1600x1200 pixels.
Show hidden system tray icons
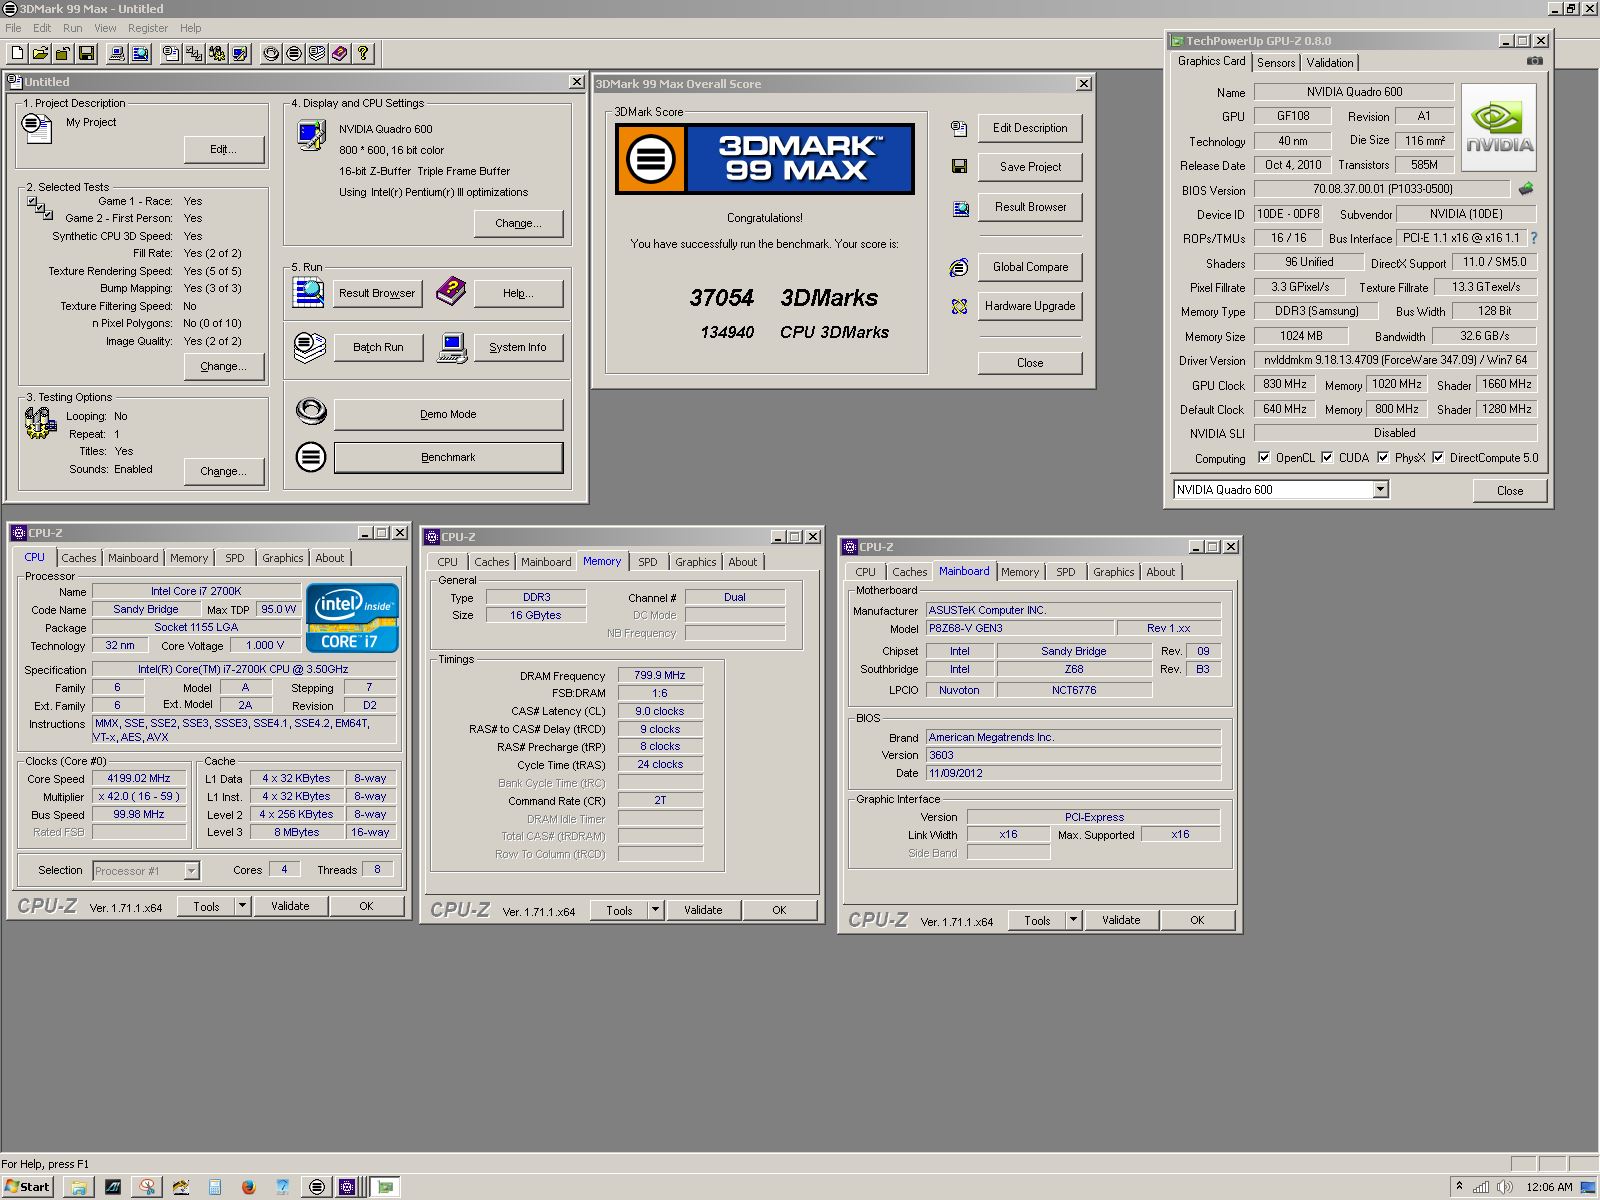(x=1459, y=1187)
